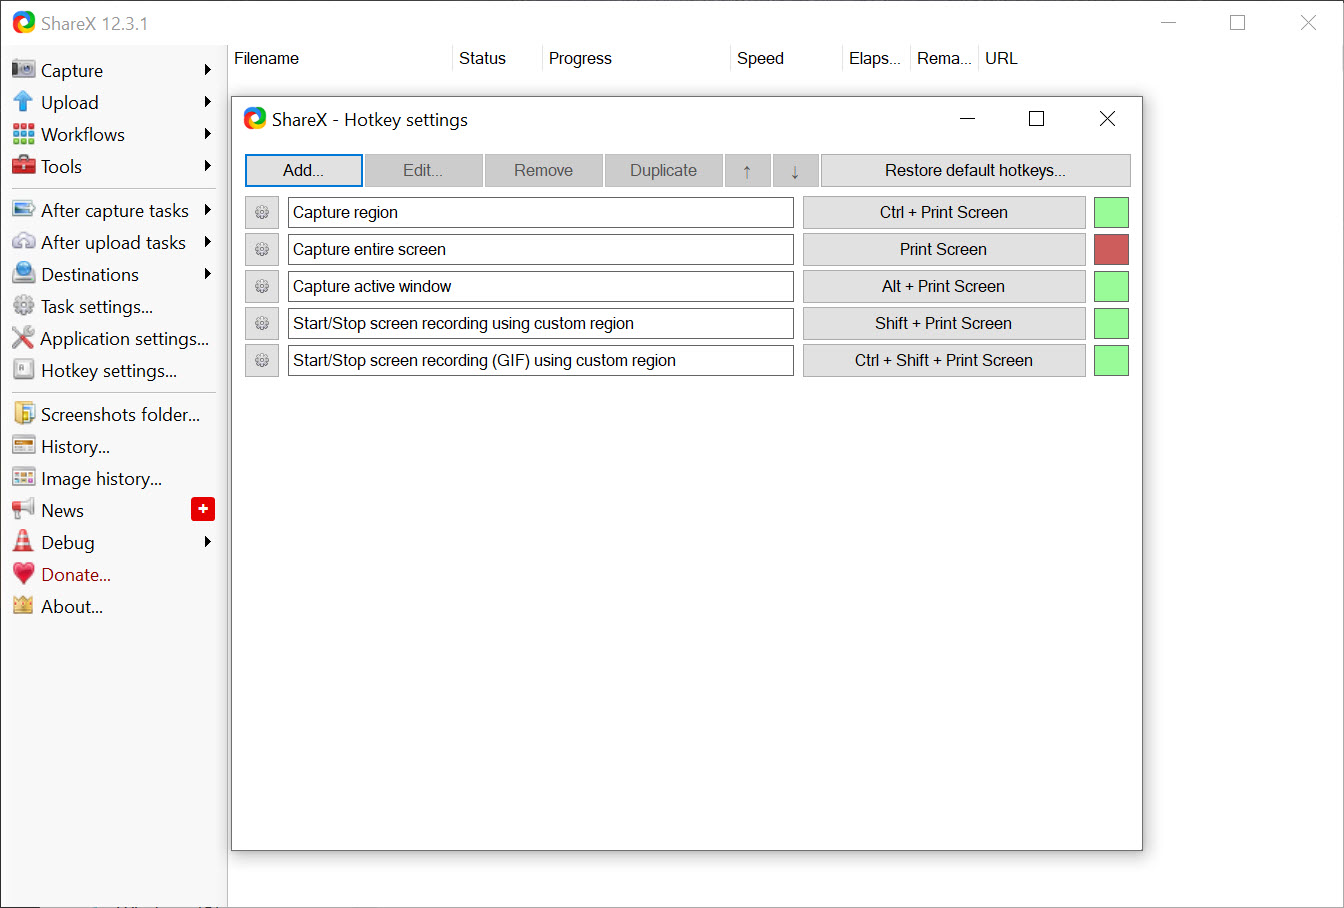This screenshot has height=908, width=1344.
Task: Click the Ctrl + Shift + Print Screen hotkey button
Action: click(943, 360)
